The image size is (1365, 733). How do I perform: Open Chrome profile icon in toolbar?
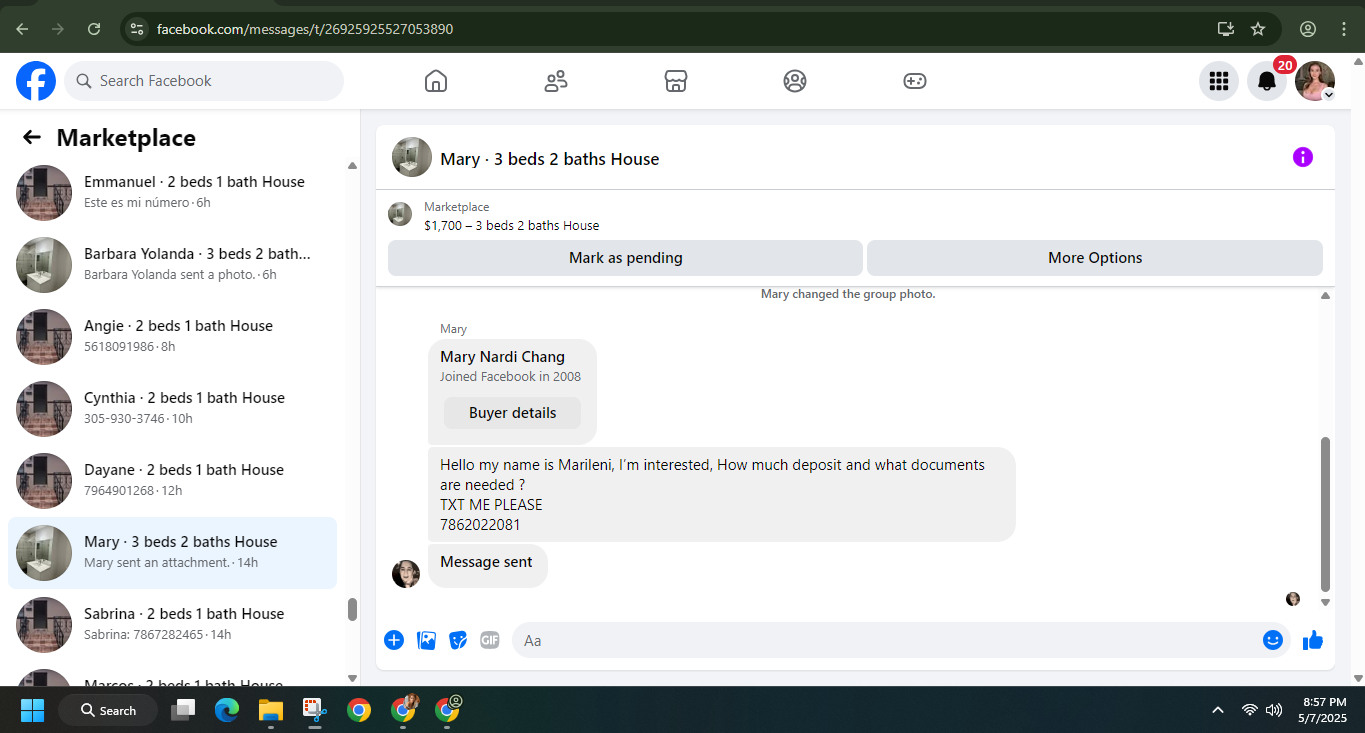(x=1308, y=29)
